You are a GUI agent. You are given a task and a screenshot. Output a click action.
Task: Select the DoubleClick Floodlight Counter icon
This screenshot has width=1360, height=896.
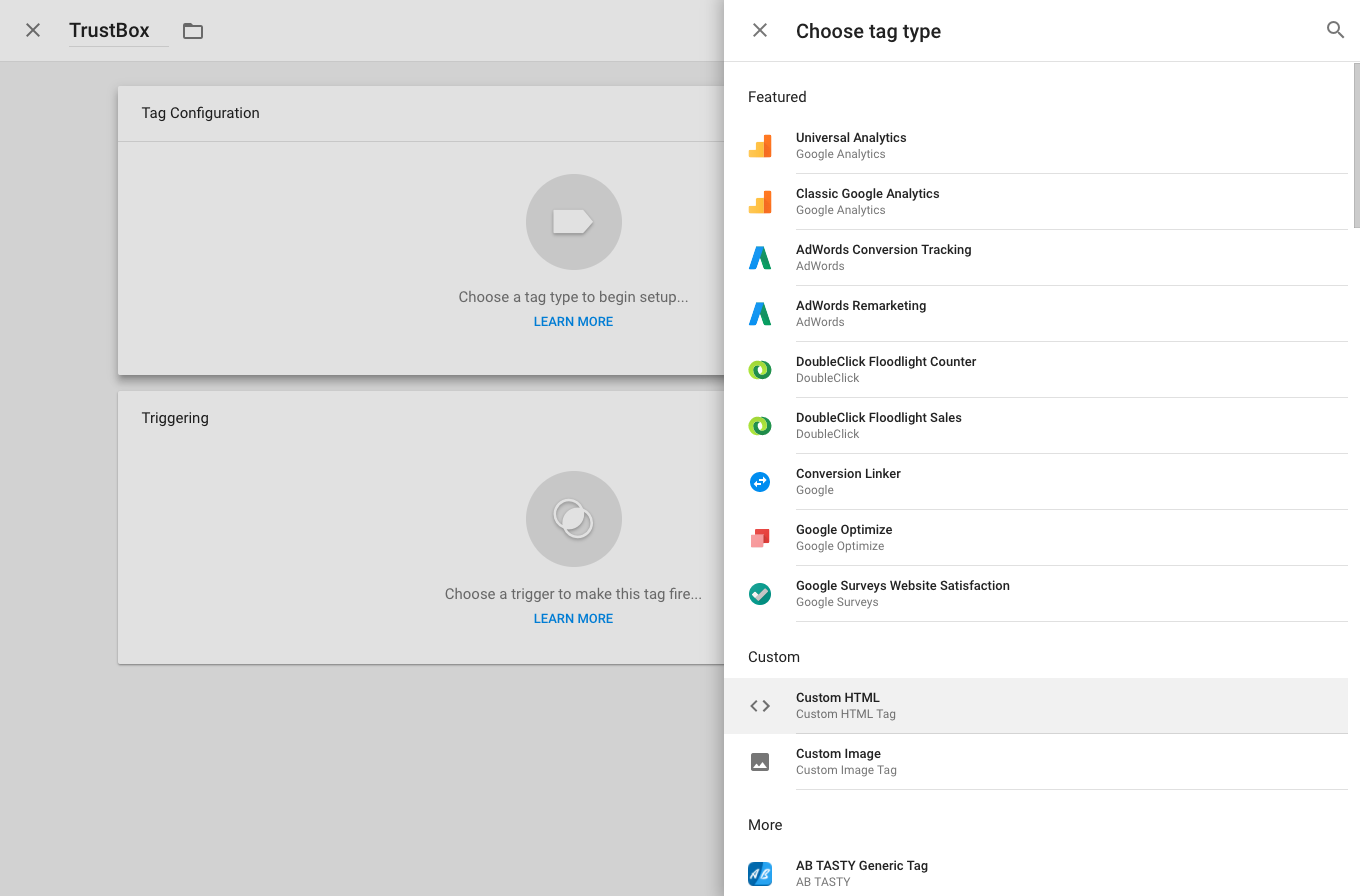click(x=760, y=369)
